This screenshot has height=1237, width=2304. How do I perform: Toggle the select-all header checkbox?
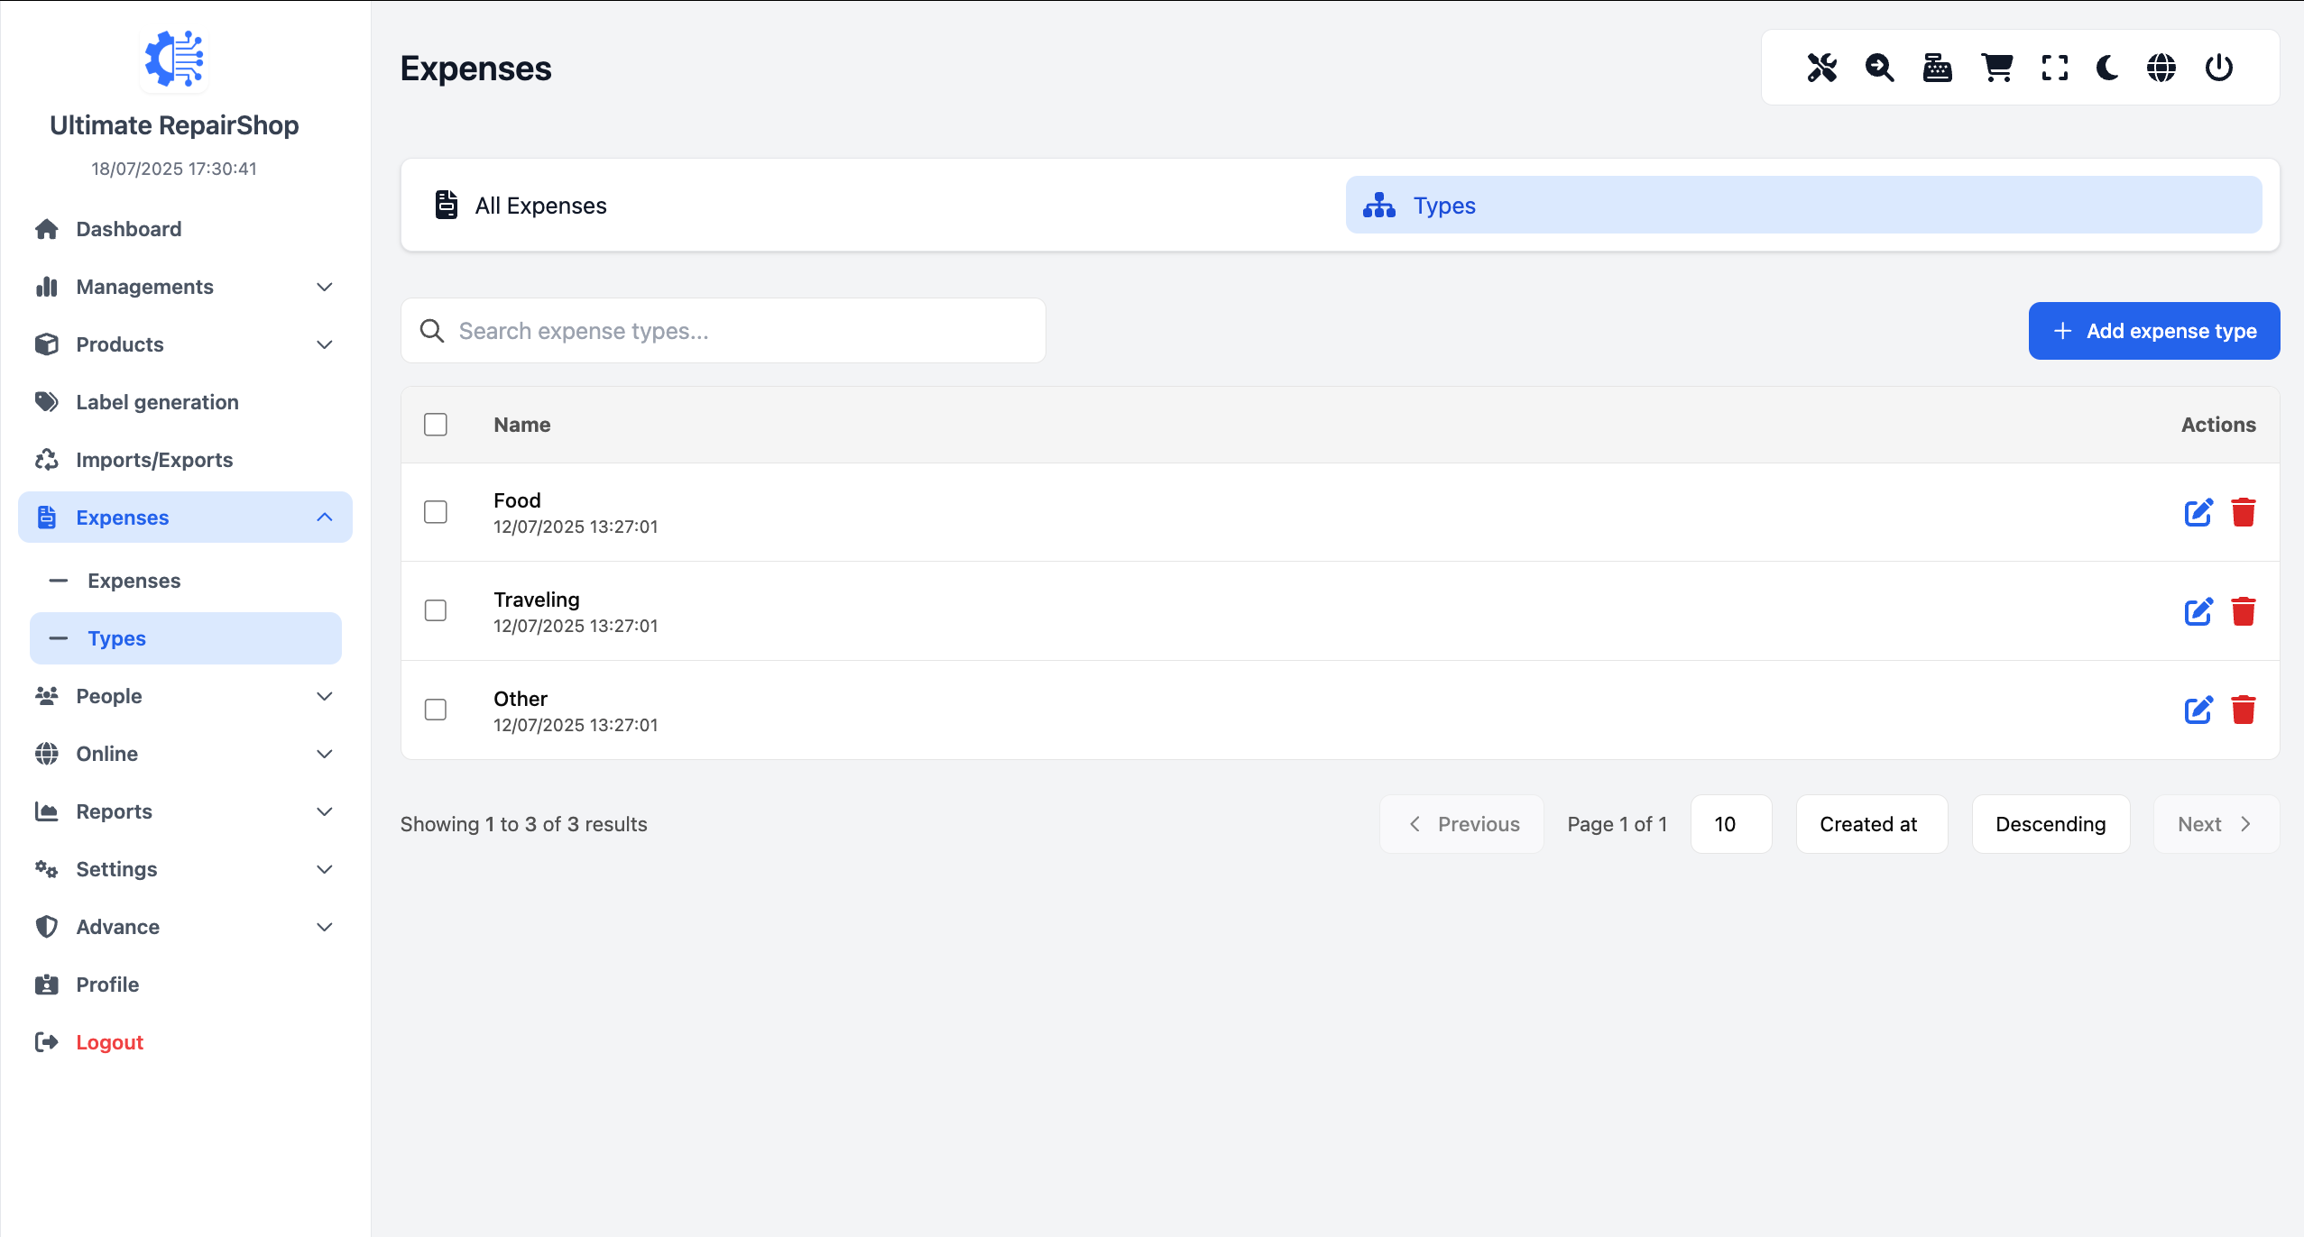tap(435, 425)
